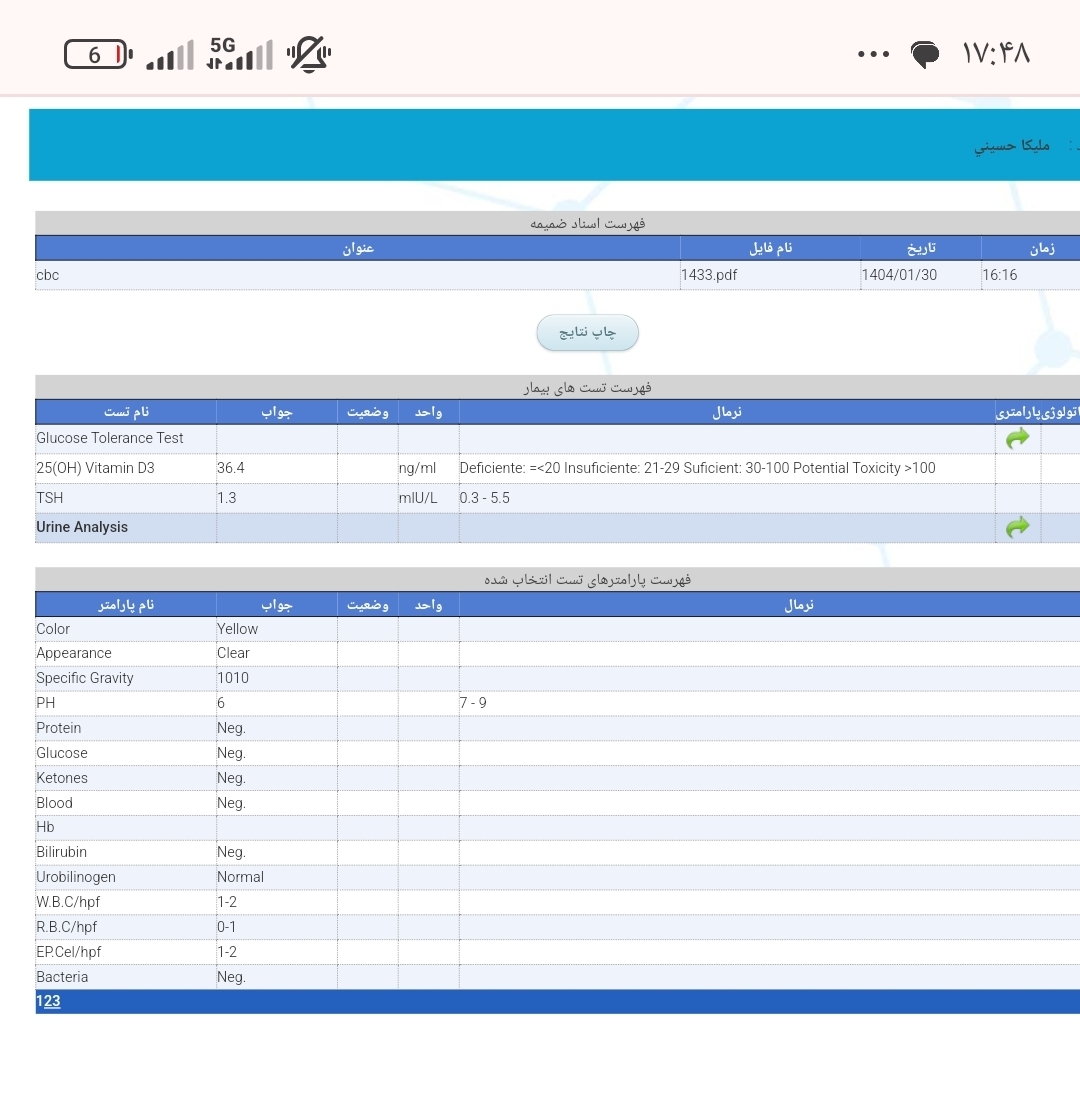The width and height of the screenshot is (1080, 1104).
Task: Click the 1010 specific gravity value
Action: pyautogui.click(x=233, y=678)
